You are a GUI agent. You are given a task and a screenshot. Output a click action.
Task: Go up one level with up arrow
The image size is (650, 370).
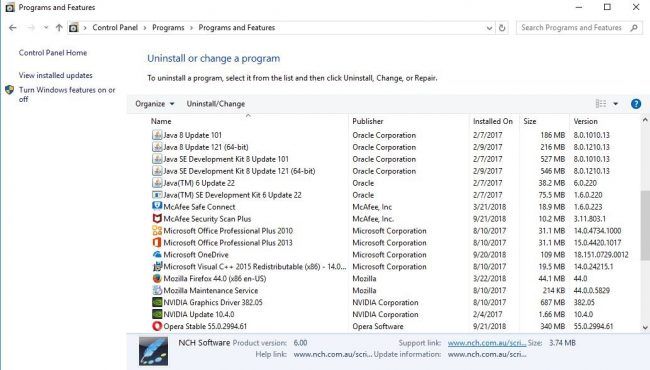click(59, 28)
